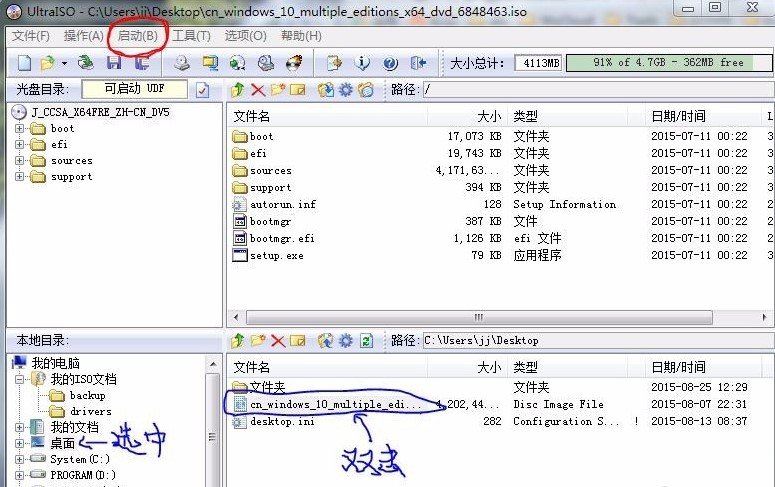
Task: Click the New Folder icon in 光盘目录 toolbar
Action: (x=278, y=89)
